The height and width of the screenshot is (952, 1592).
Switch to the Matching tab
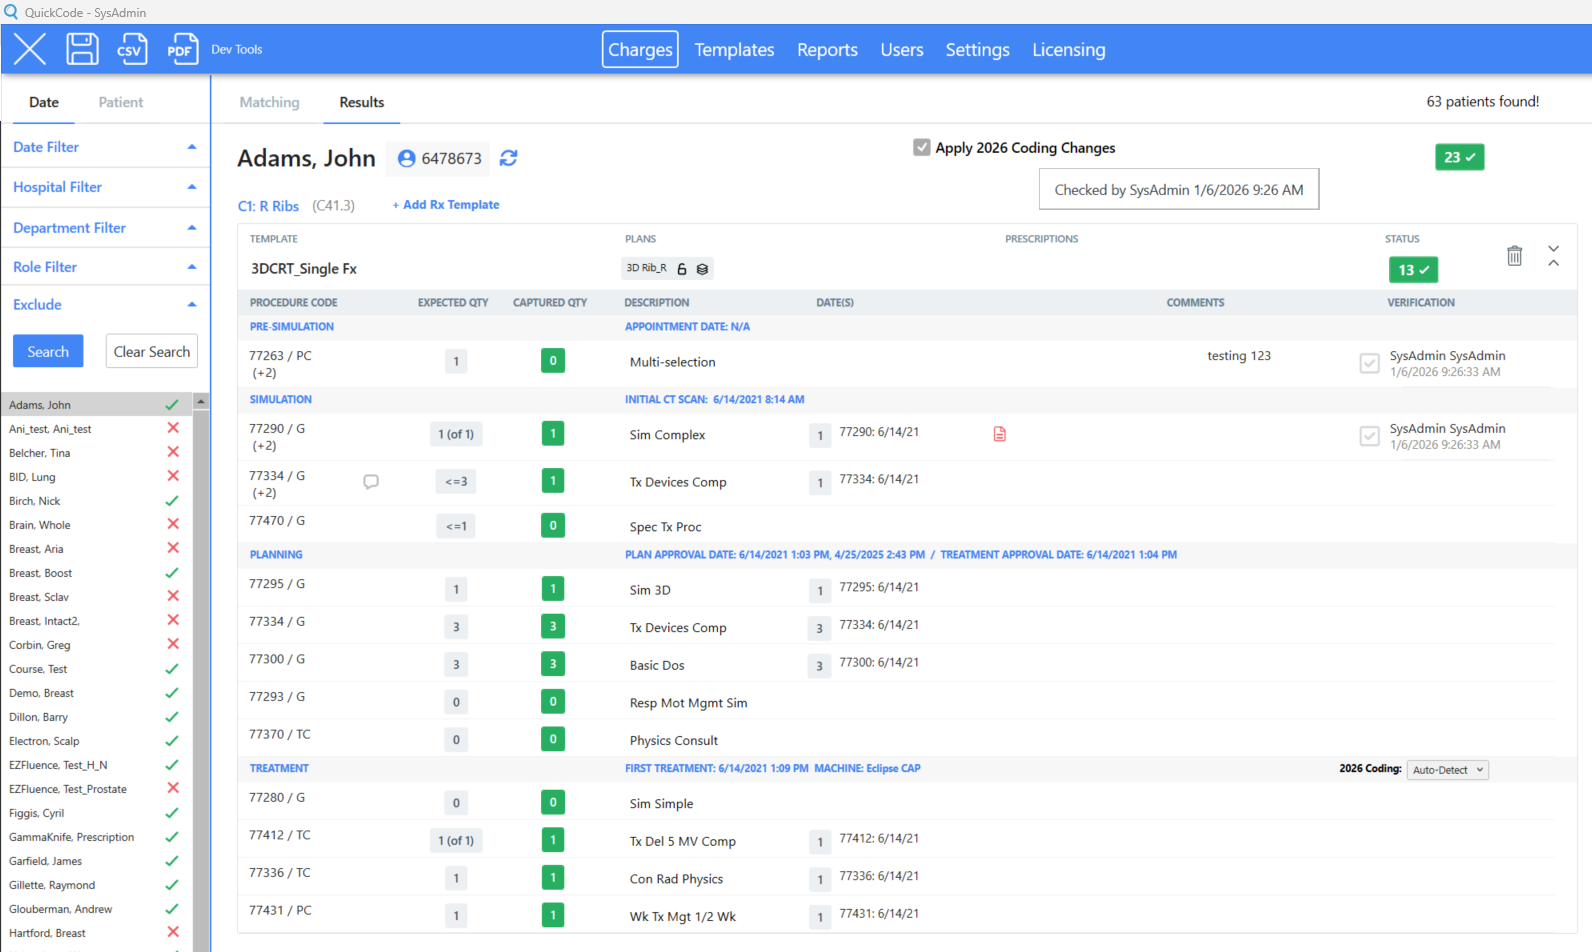(x=269, y=102)
